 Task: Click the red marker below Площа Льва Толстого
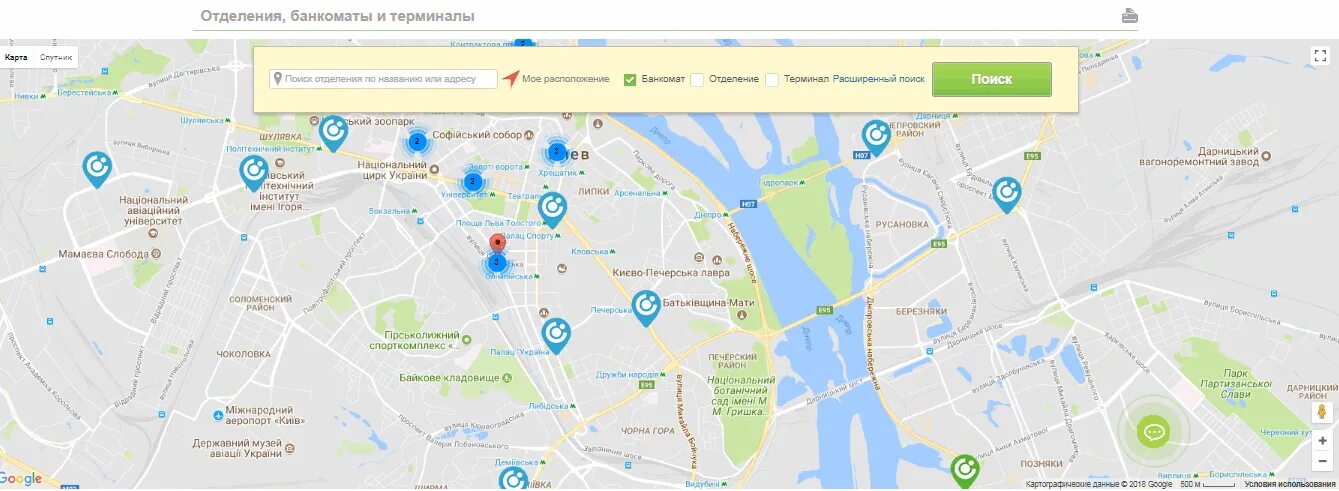pyautogui.click(x=498, y=242)
